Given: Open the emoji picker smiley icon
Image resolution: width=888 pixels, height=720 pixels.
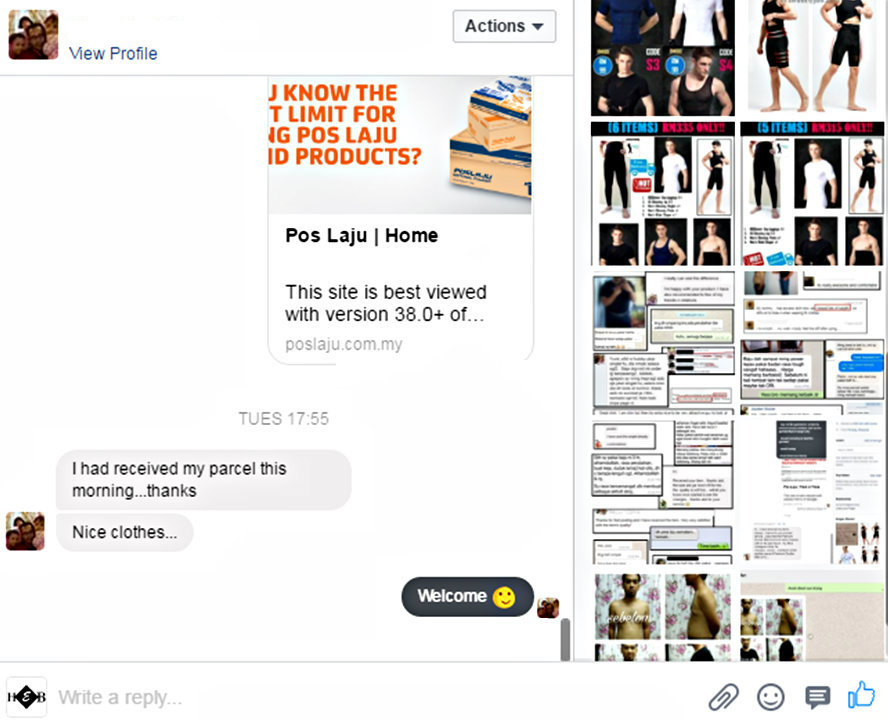Looking at the screenshot, I should pyautogui.click(x=771, y=697).
